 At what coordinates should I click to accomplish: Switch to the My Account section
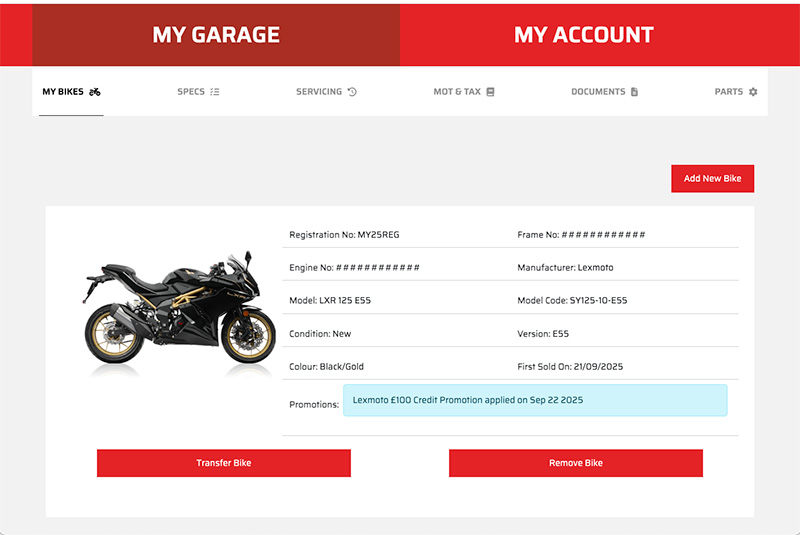coord(583,35)
